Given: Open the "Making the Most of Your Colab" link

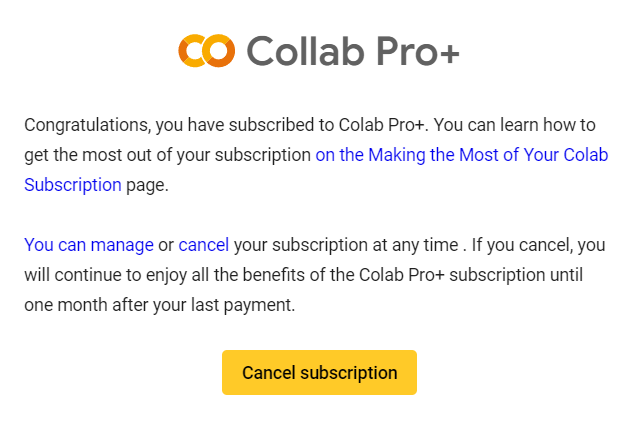Looking at the screenshot, I should click(461, 155).
